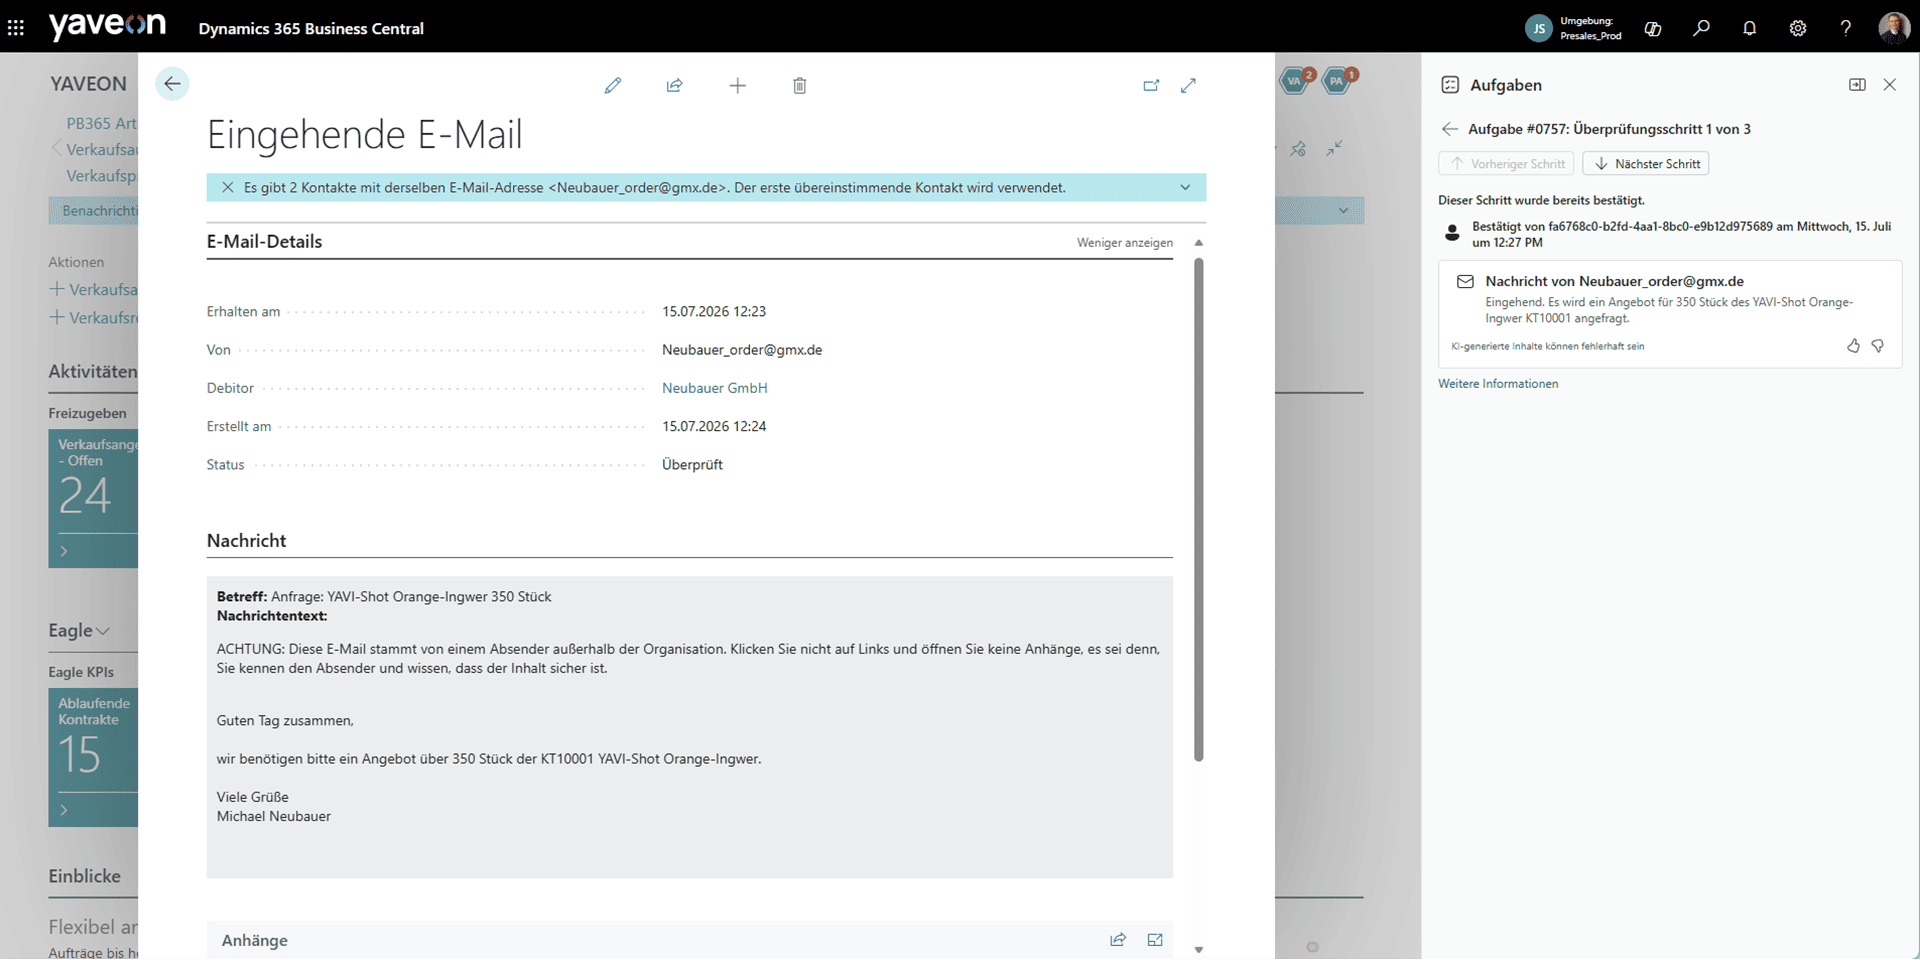Click scrollbar down arrow at bottom
This screenshot has width=1920, height=960.
1199,950
